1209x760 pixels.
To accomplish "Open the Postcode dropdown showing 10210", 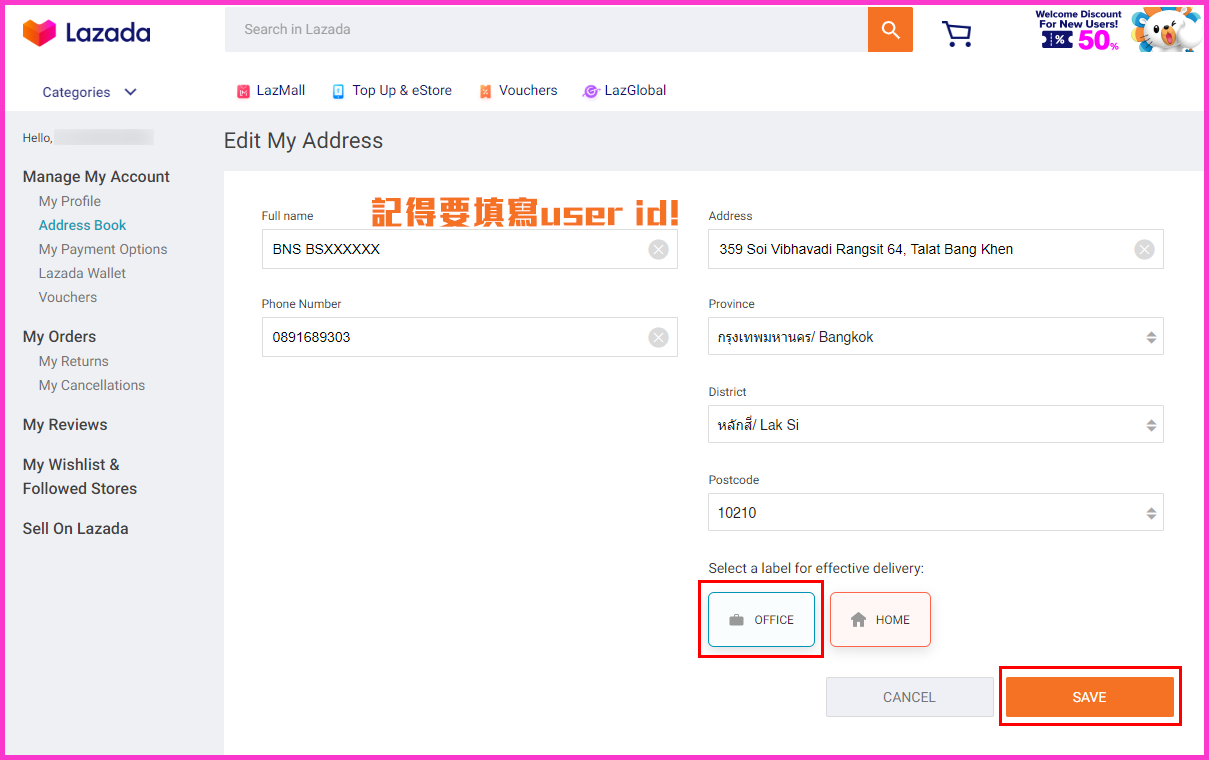I will 935,513.
